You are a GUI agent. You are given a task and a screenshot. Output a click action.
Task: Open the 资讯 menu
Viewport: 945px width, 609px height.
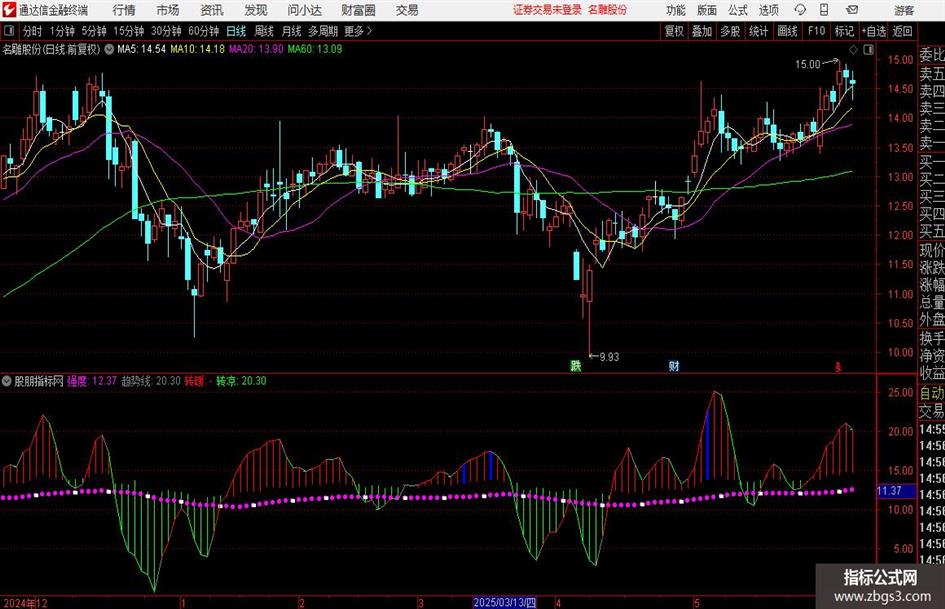click(212, 10)
